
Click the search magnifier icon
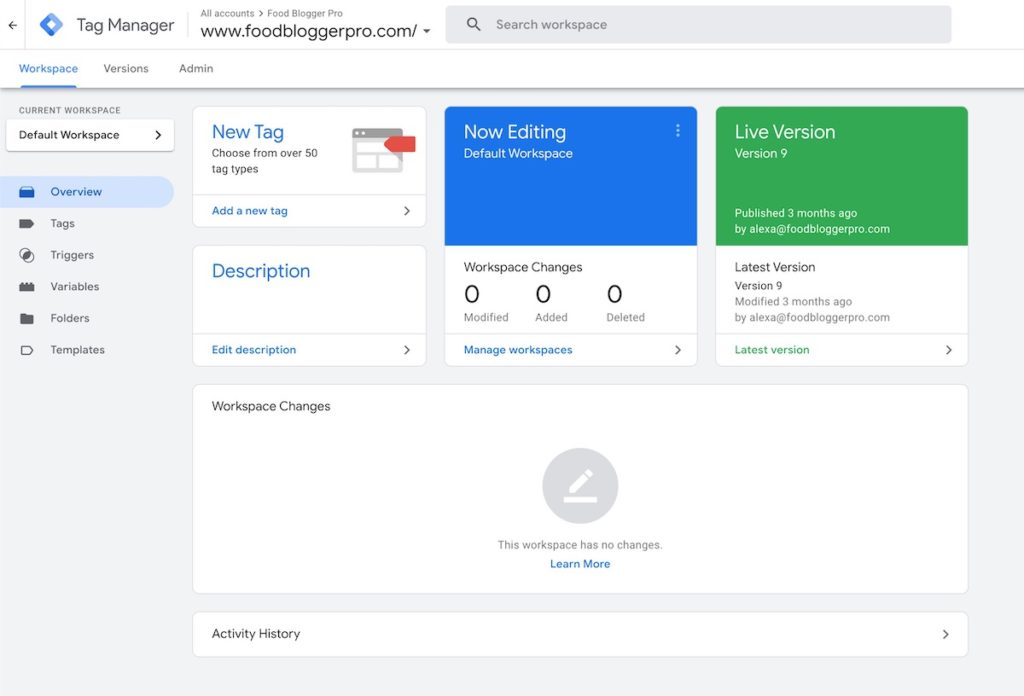[473, 24]
